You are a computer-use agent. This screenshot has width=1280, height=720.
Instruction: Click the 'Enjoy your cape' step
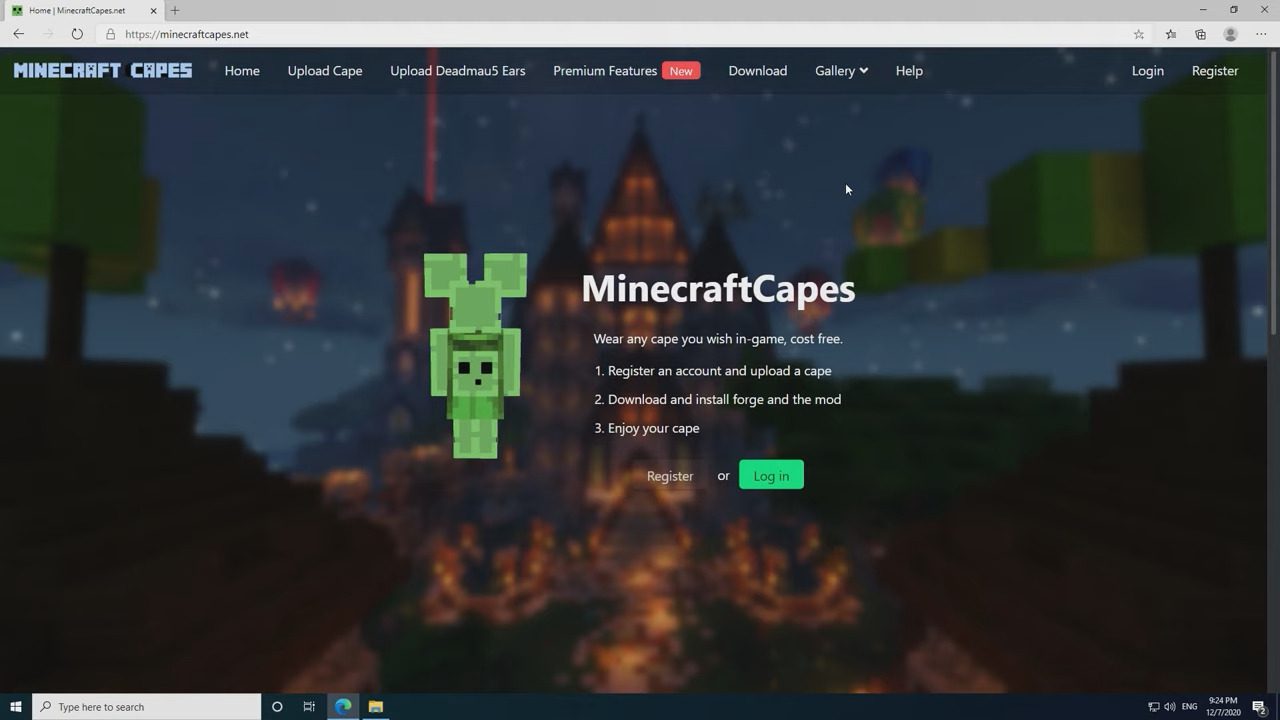[x=653, y=428]
